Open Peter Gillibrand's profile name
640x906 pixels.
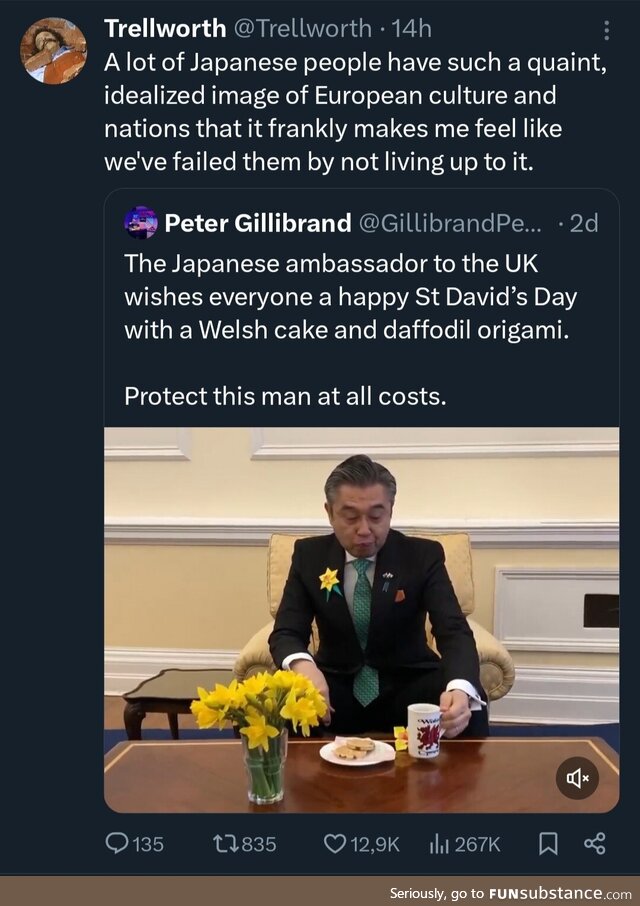point(257,223)
